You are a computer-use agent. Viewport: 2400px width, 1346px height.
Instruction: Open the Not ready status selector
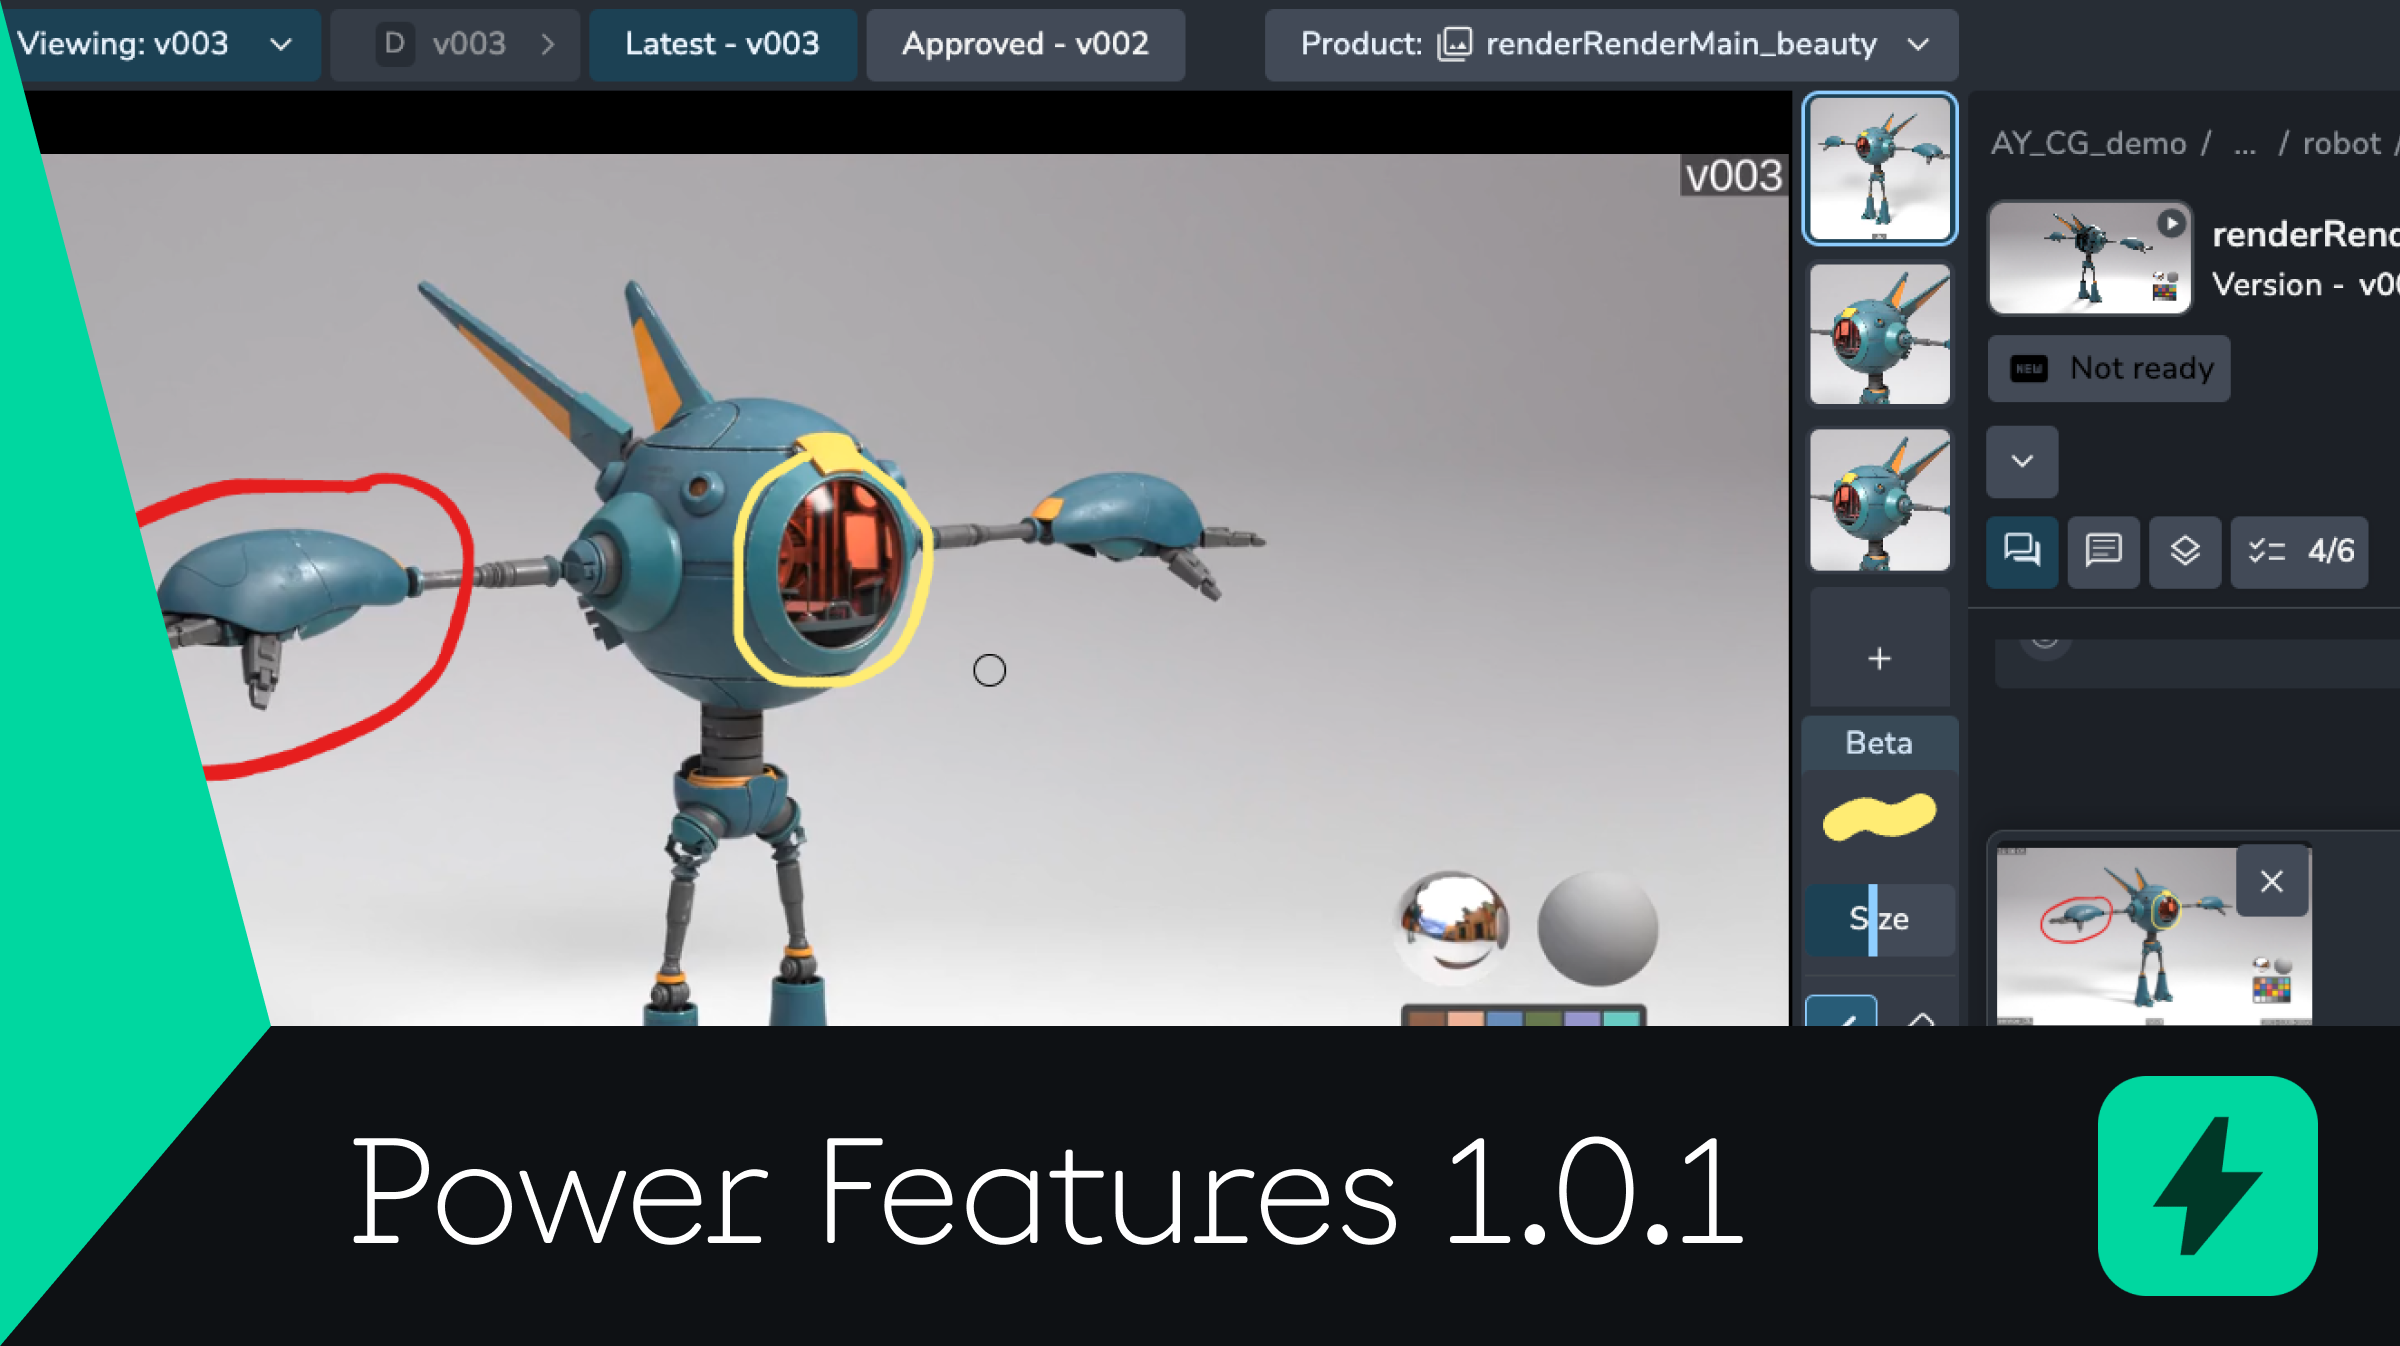(x=2108, y=369)
